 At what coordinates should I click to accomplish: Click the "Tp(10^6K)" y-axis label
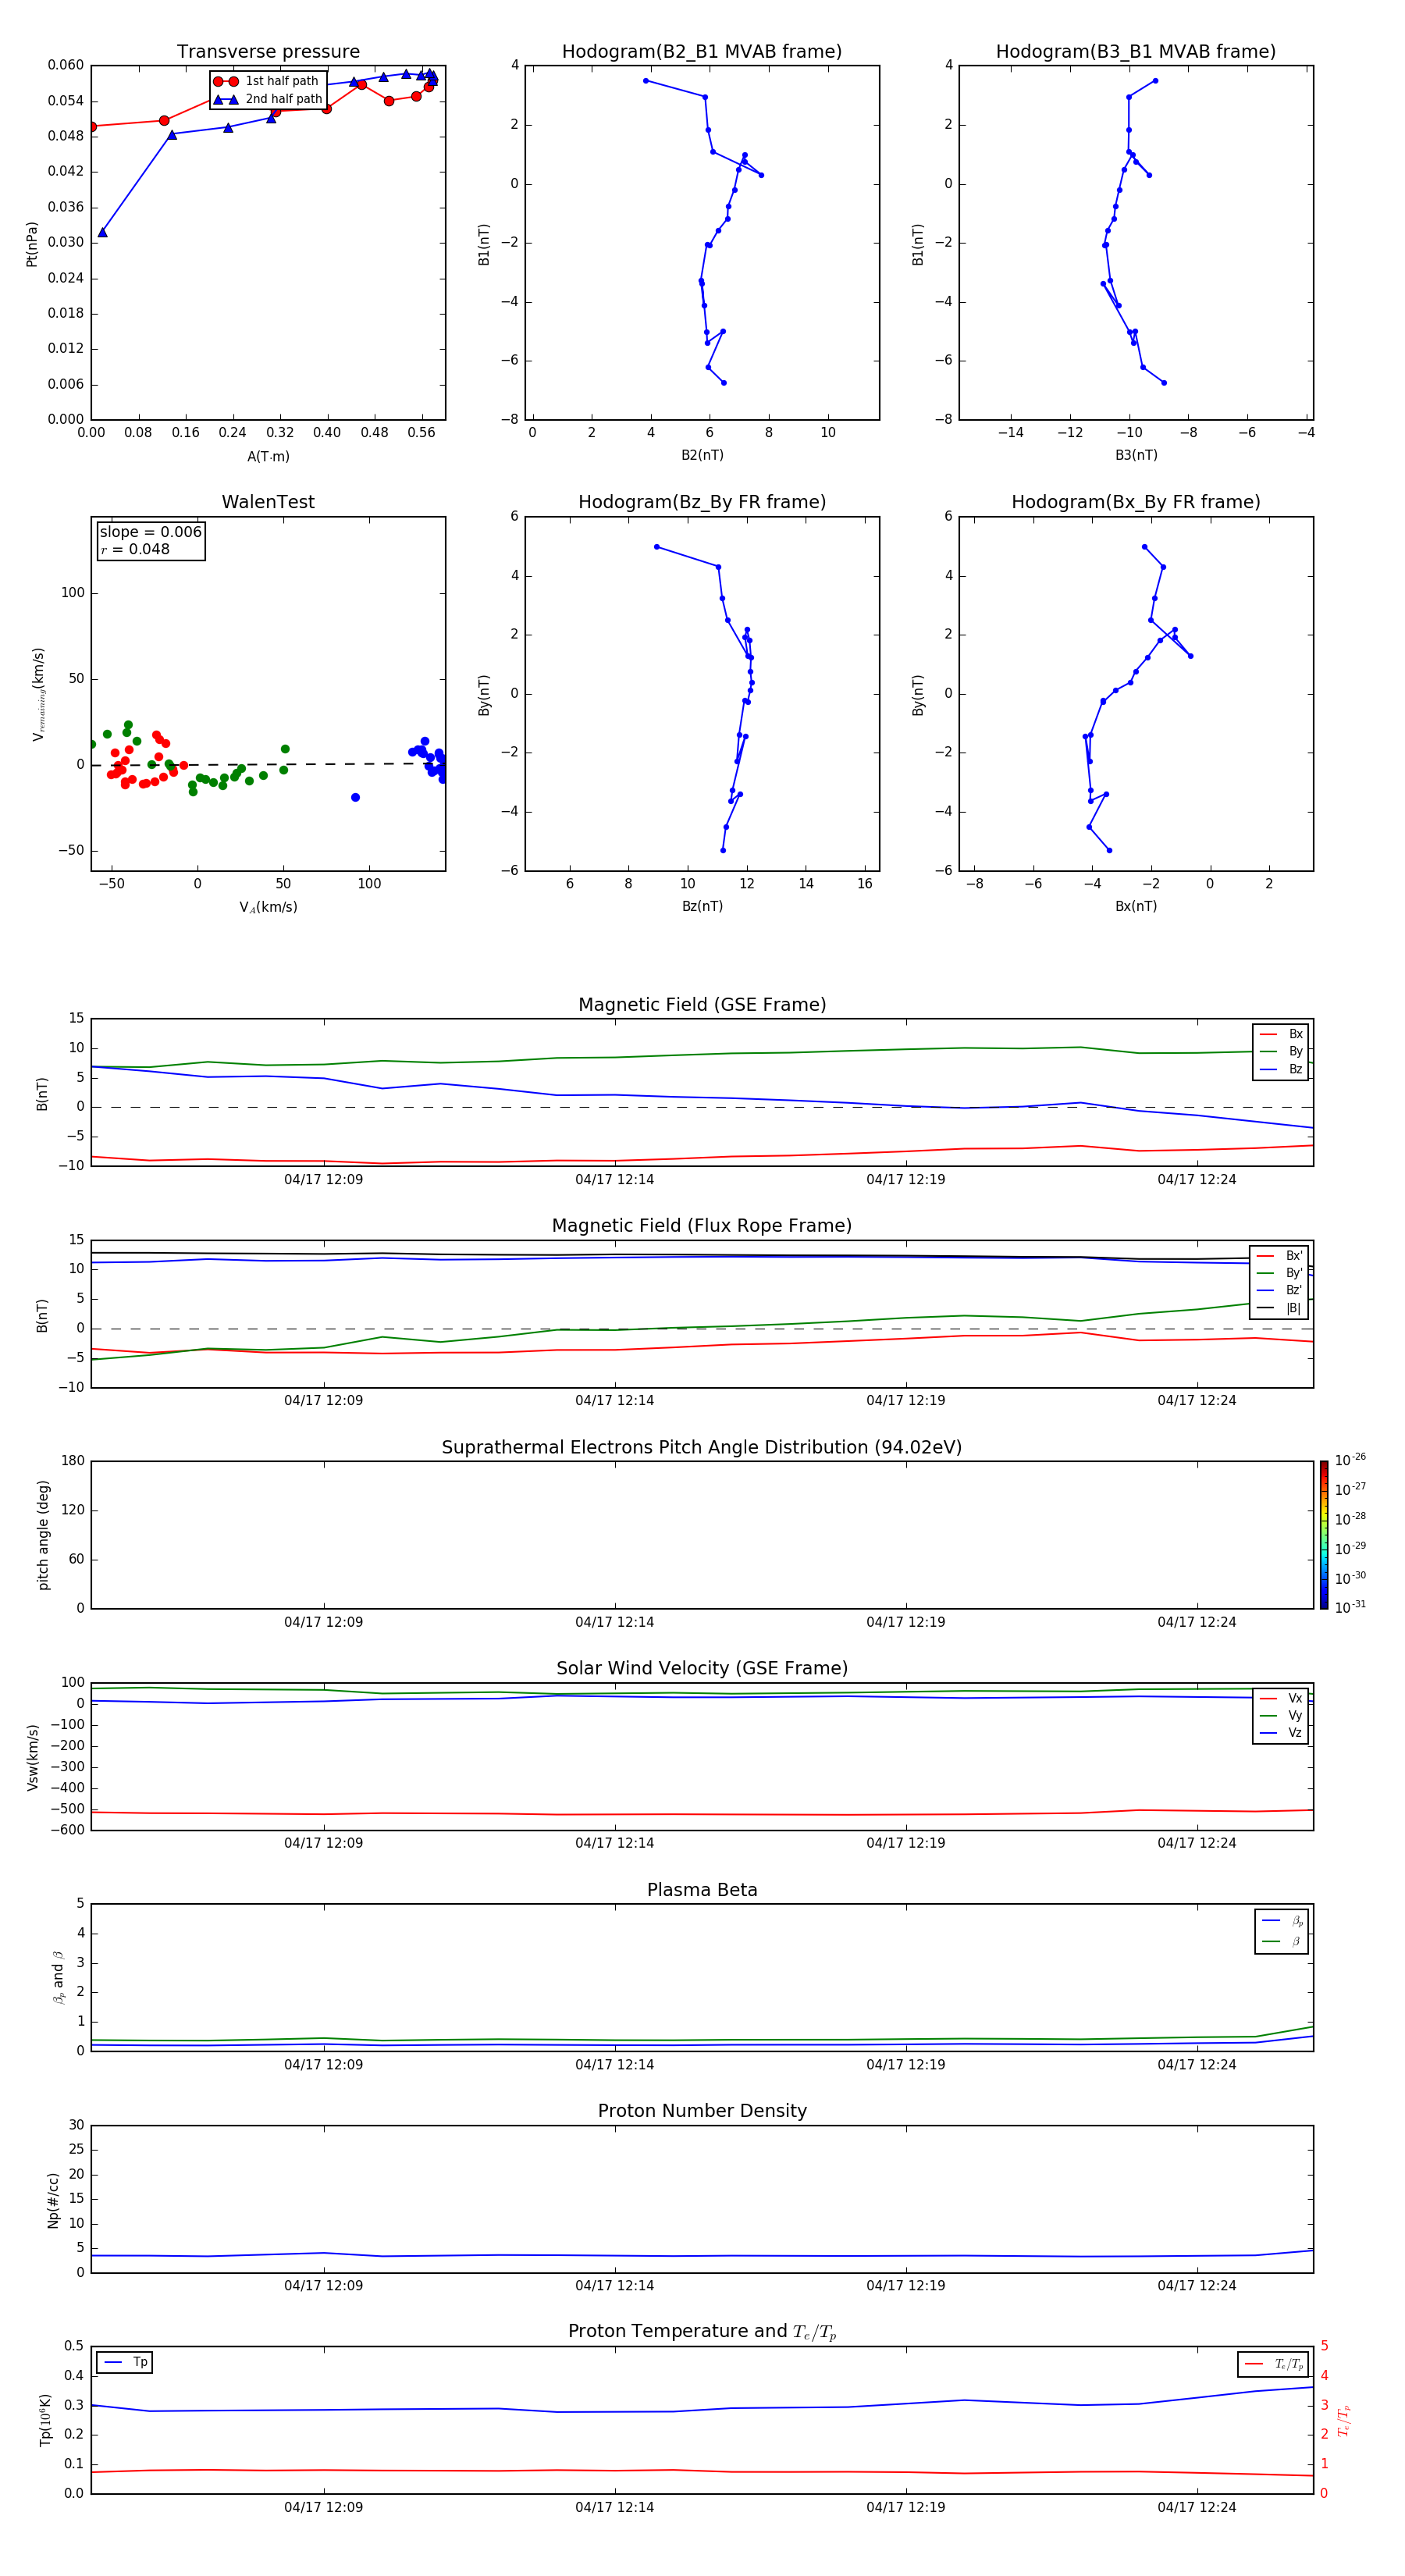click(x=45, y=2420)
